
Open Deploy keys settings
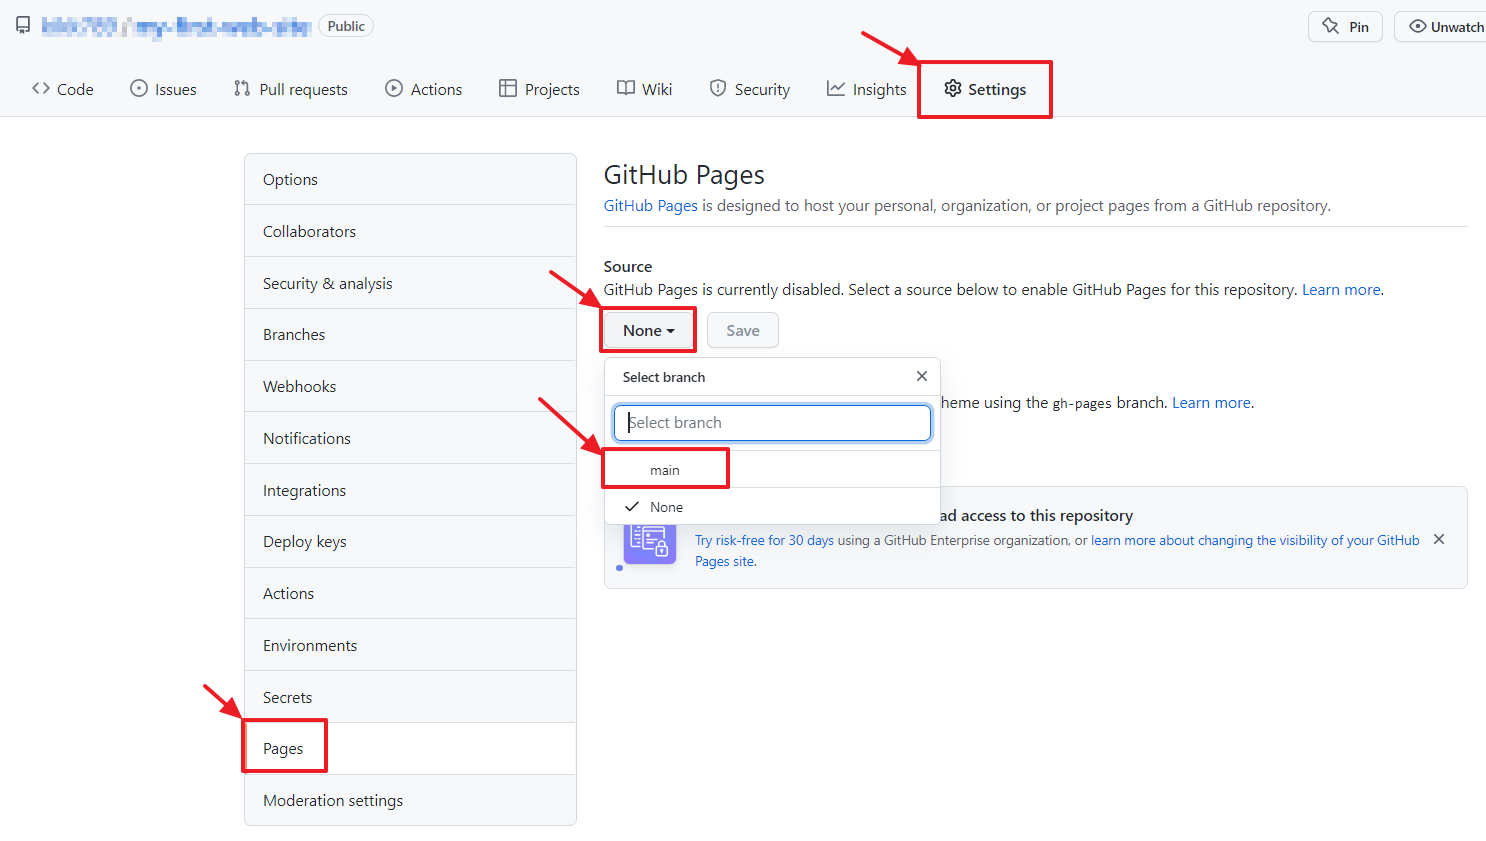coord(410,542)
